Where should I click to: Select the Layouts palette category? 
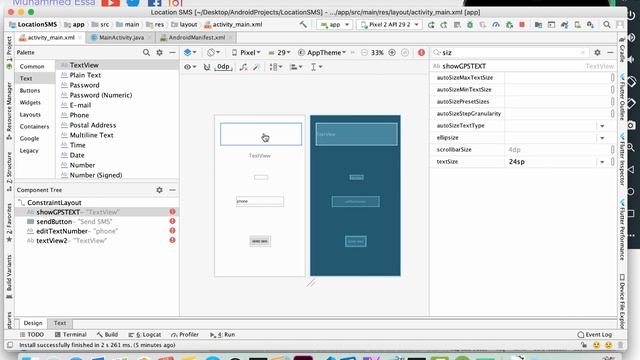(x=30, y=114)
